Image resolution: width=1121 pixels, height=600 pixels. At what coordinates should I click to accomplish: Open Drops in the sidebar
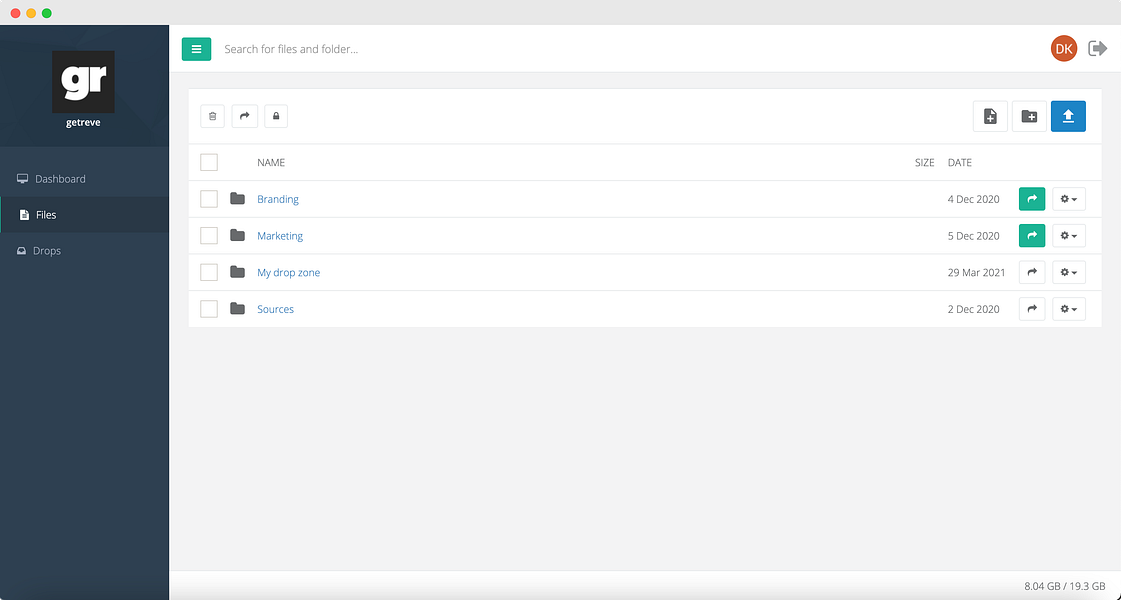pyautogui.click(x=84, y=251)
